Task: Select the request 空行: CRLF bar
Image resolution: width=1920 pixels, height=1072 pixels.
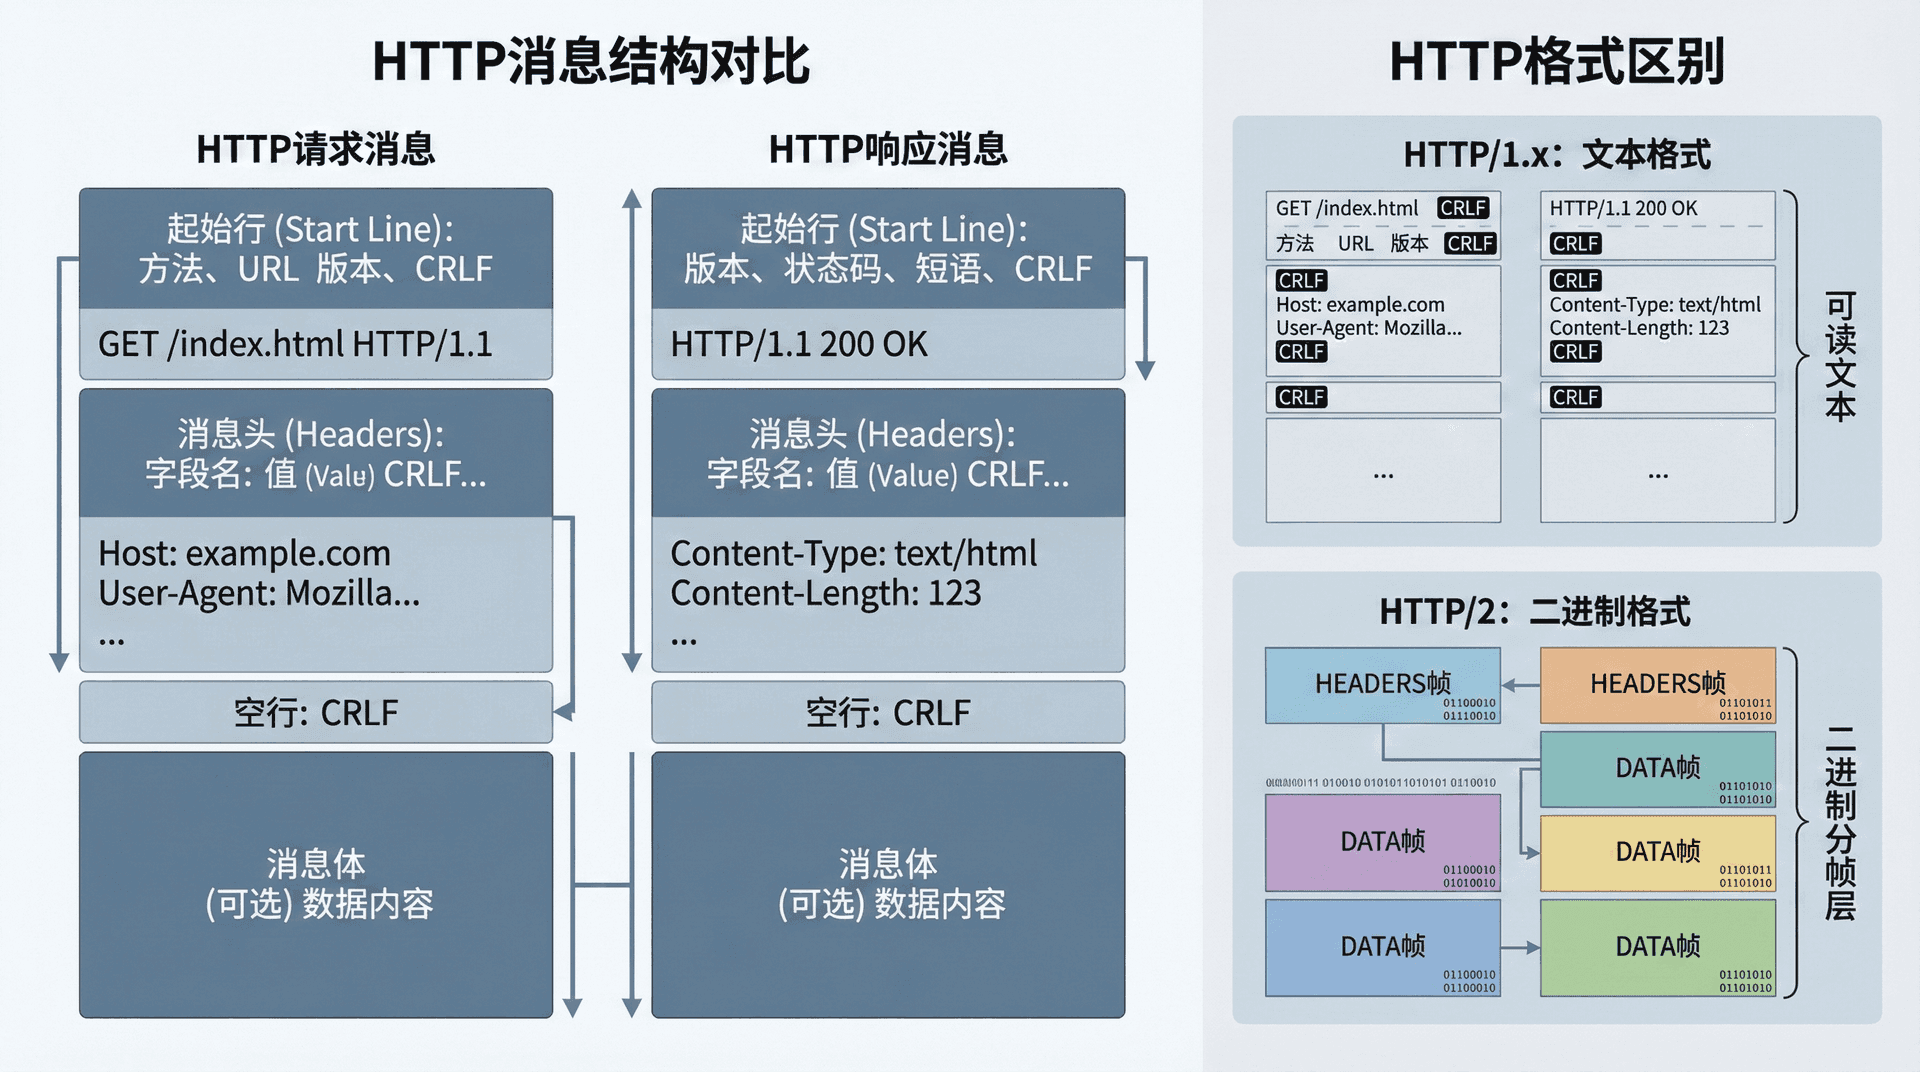Action: tap(315, 713)
